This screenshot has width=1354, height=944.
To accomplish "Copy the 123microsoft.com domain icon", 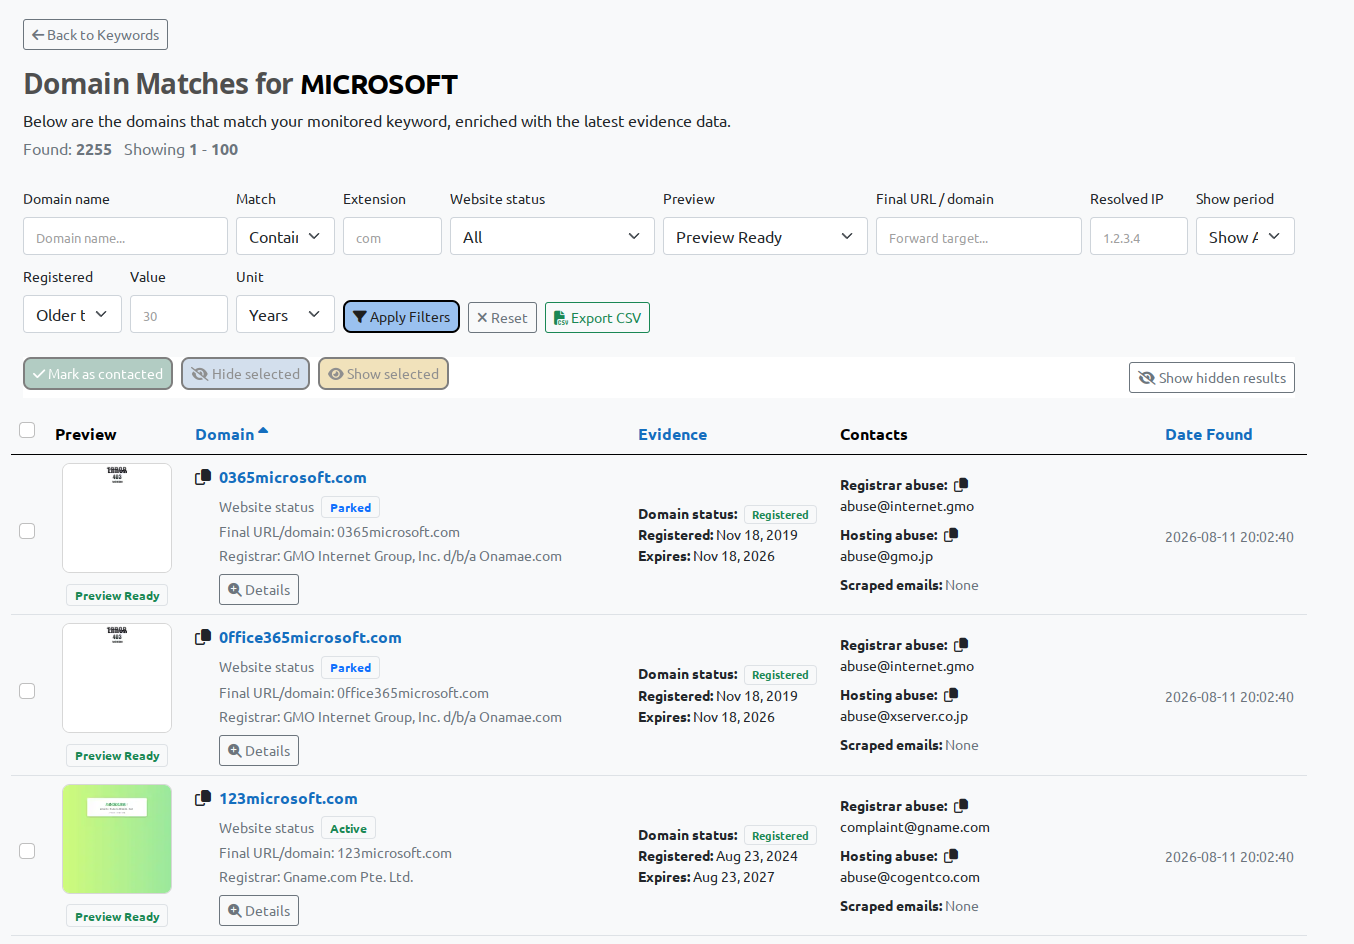I will coord(203,799).
